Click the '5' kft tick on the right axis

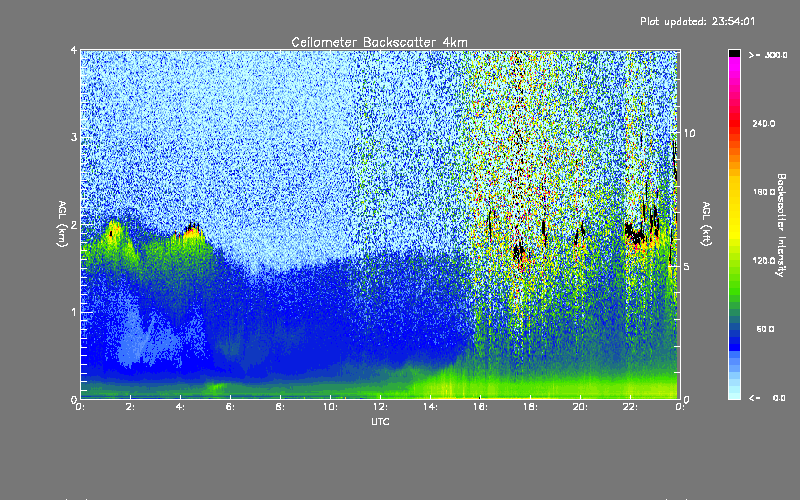[x=687, y=266]
